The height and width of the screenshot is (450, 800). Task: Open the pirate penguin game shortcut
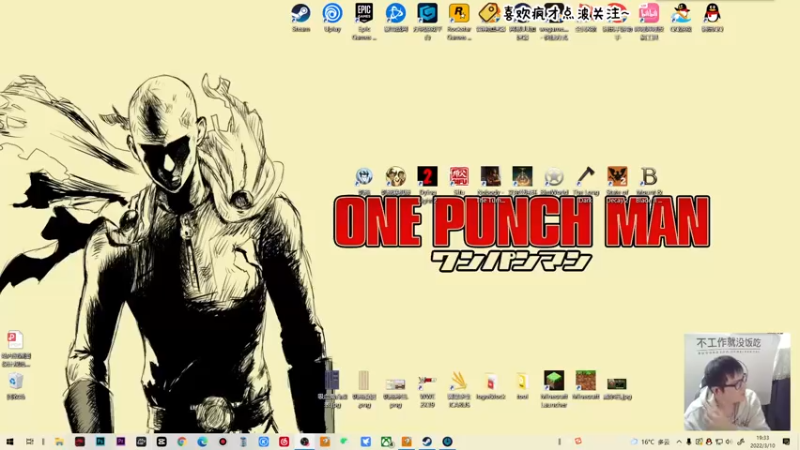click(x=681, y=17)
